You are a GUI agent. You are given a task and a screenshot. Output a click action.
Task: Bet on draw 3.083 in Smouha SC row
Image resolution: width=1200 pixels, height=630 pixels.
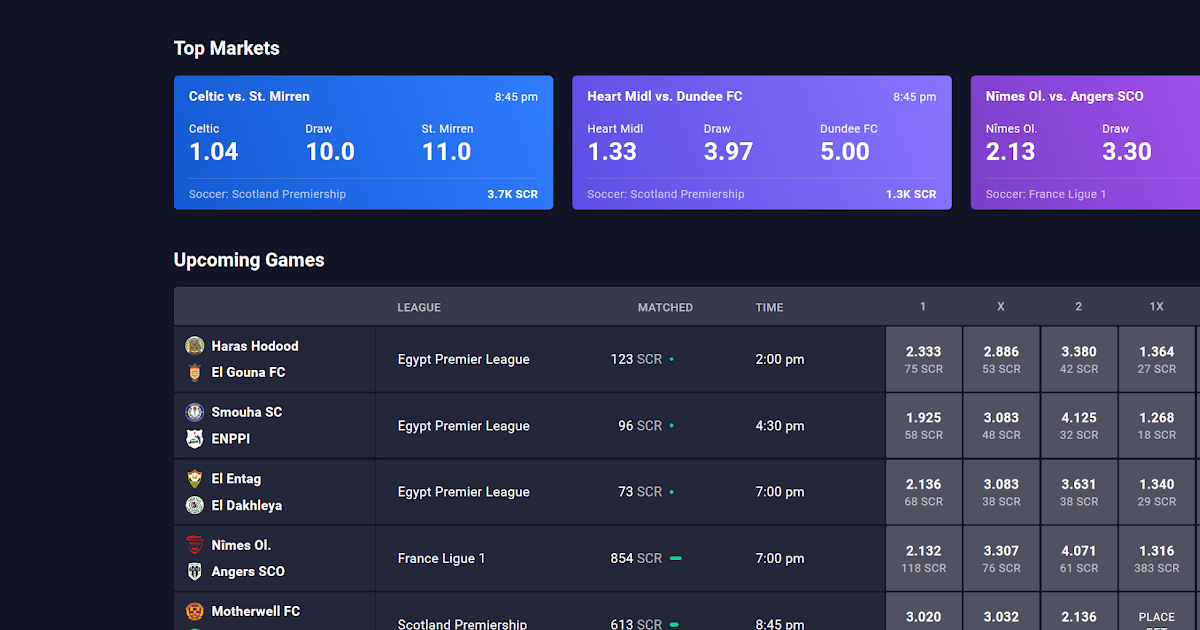tap(1001, 425)
